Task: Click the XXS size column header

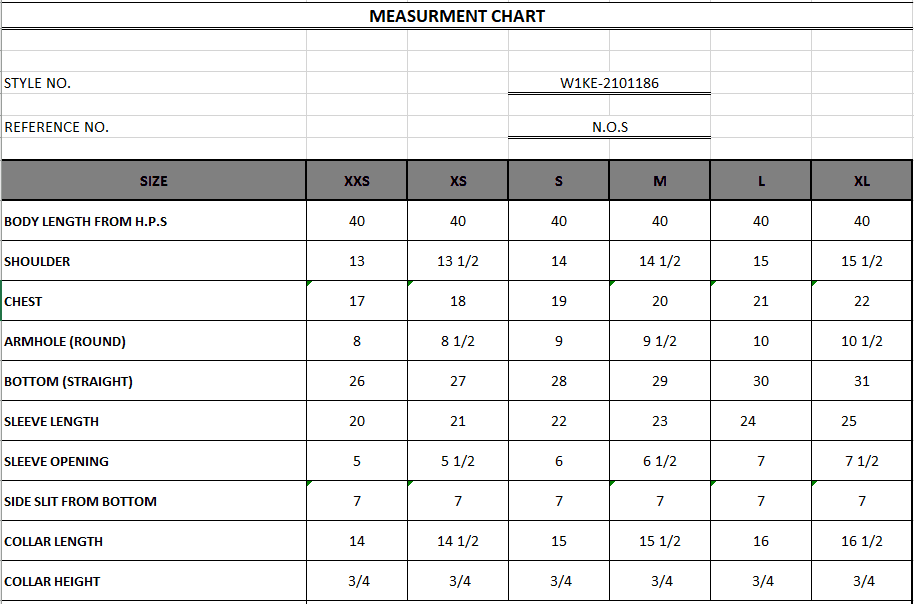Action: point(357,181)
